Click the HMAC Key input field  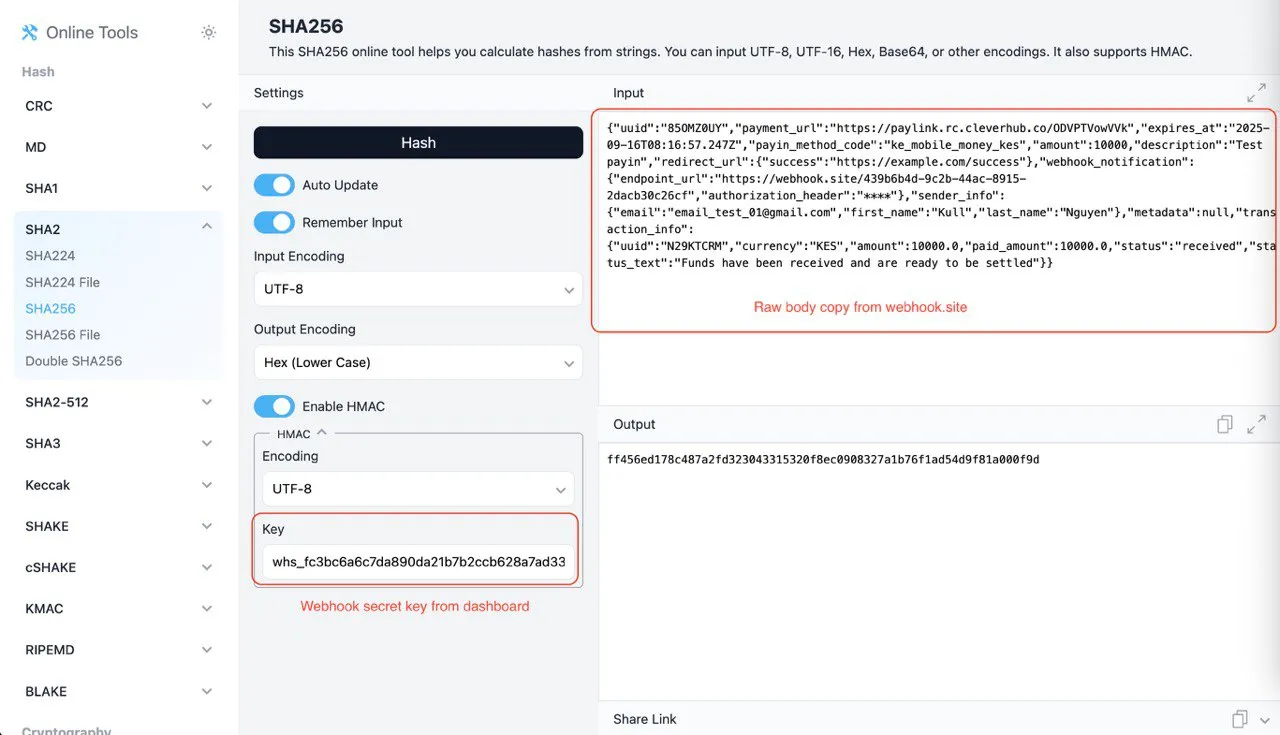point(417,561)
